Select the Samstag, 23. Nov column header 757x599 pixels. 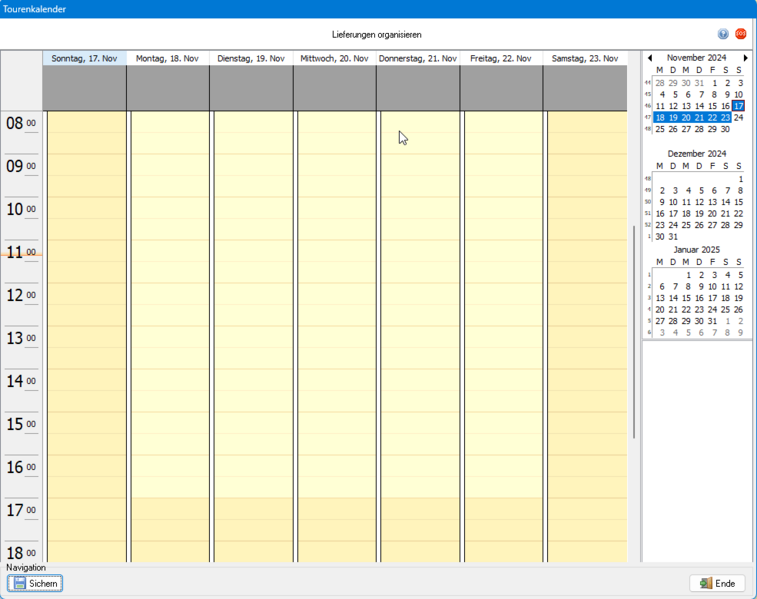tap(585, 58)
